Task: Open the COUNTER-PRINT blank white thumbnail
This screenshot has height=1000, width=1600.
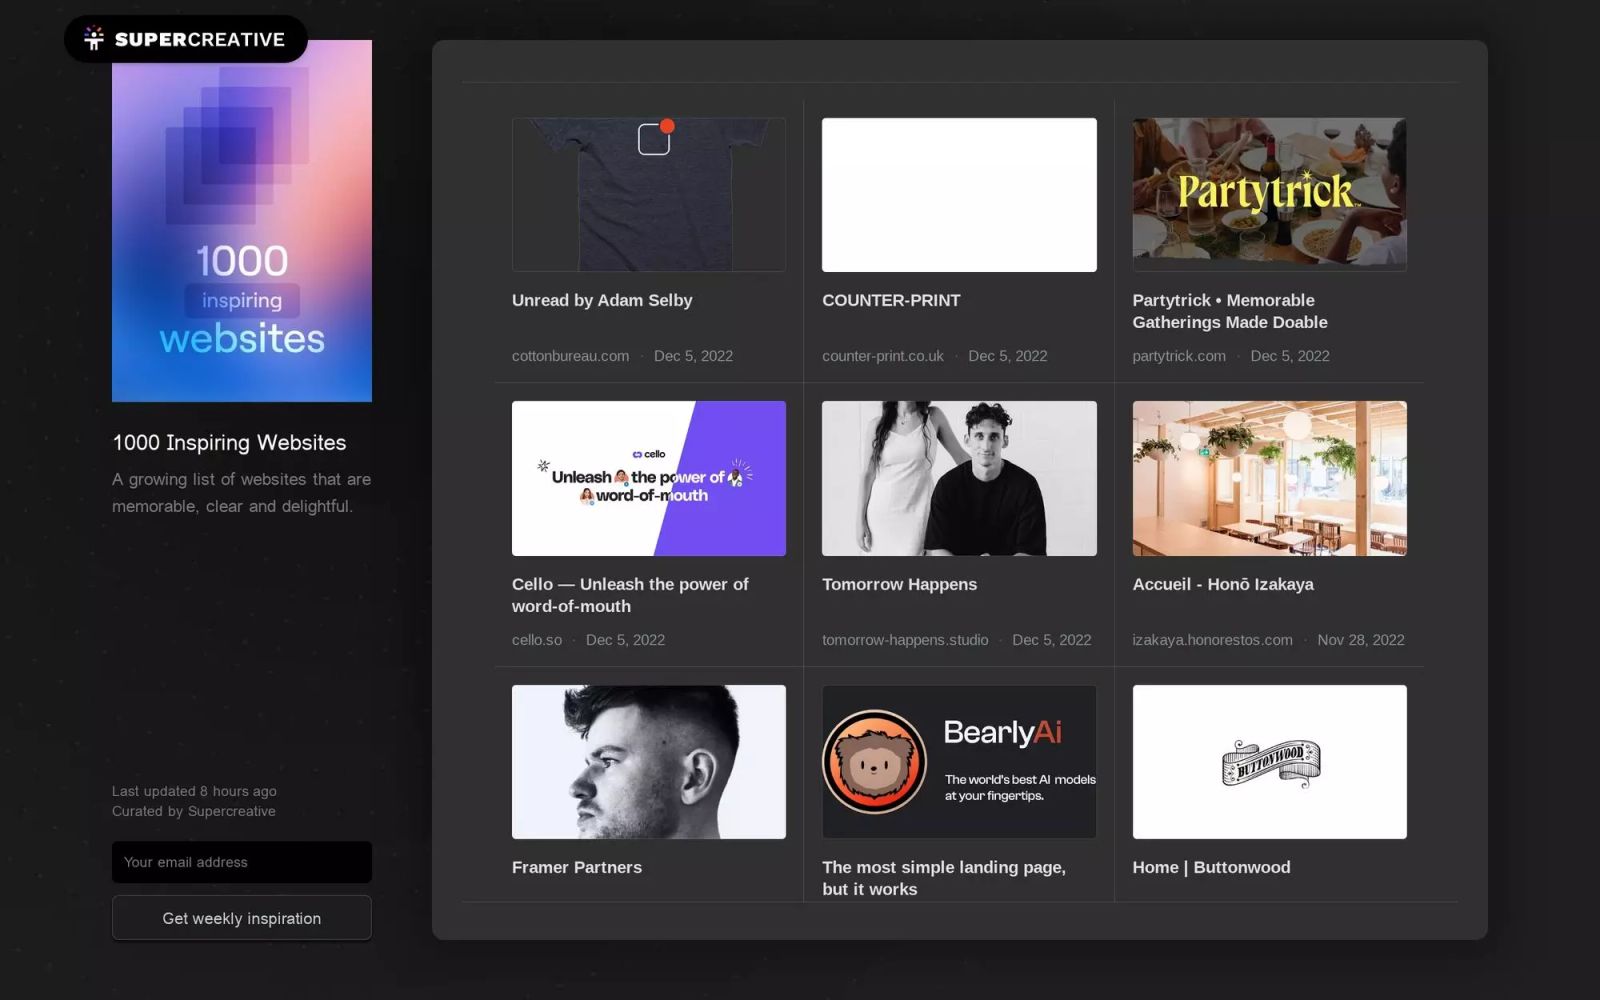Action: click(959, 195)
